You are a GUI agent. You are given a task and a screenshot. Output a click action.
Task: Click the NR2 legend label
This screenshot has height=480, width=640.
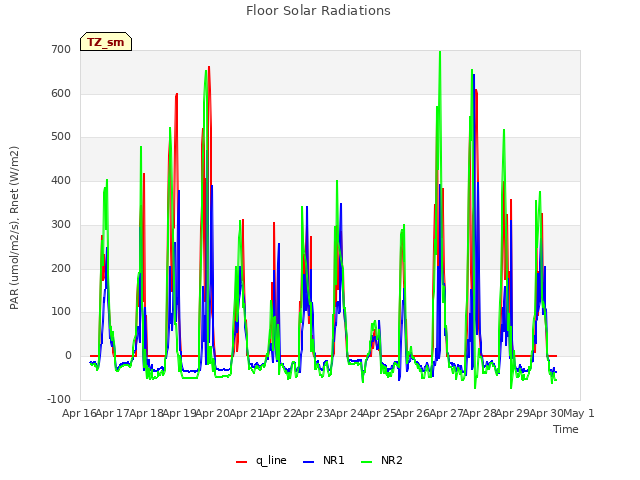392,460
